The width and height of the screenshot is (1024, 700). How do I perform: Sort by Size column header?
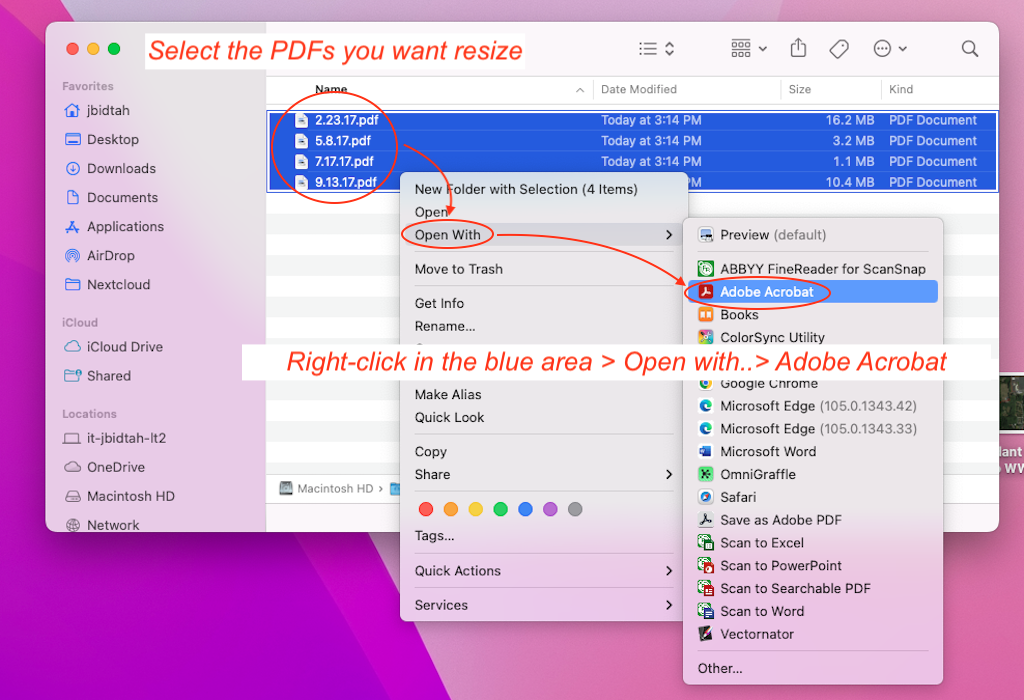pyautogui.click(x=799, y=89)
